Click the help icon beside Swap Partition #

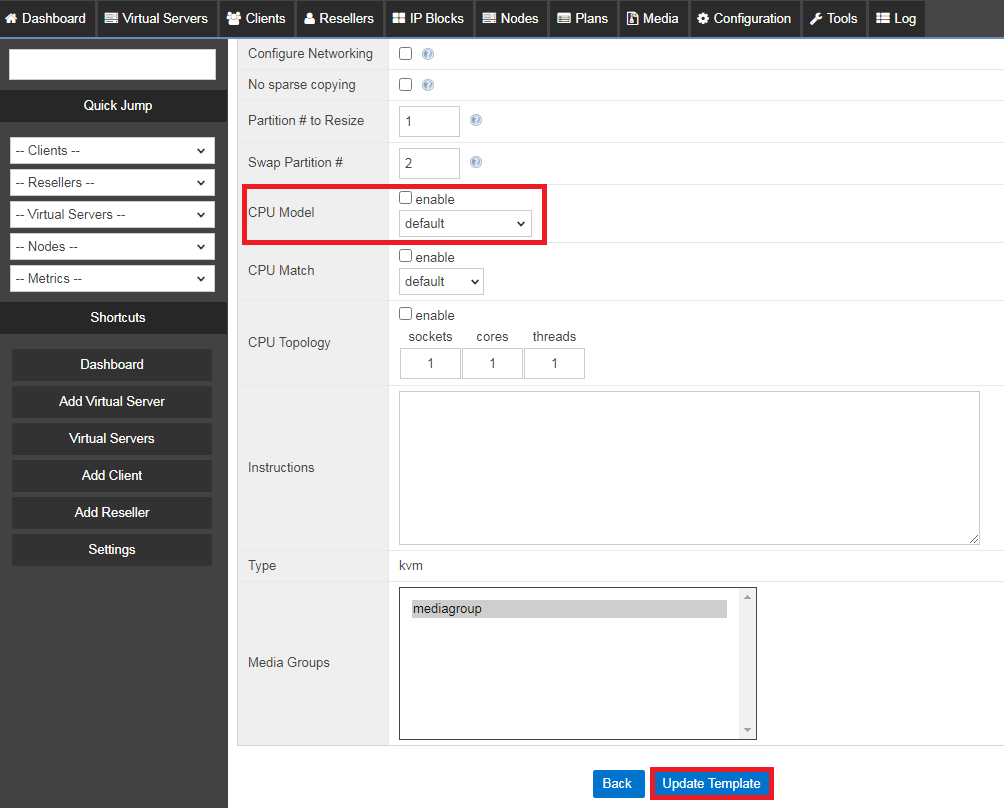click(x=476, y=161)
